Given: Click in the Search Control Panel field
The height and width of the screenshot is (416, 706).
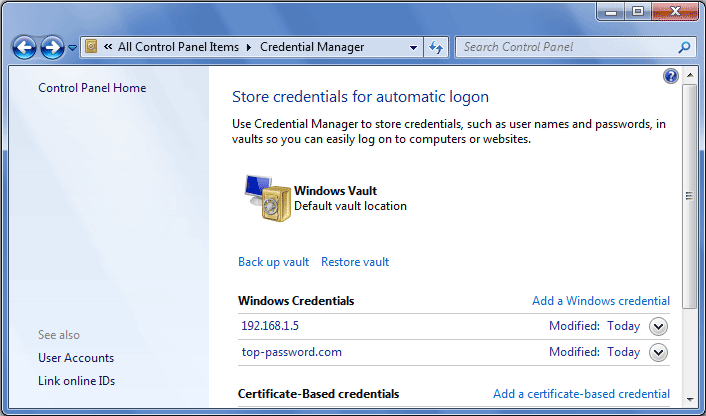Looking at the screenshot, I should (x=565, y=47).
